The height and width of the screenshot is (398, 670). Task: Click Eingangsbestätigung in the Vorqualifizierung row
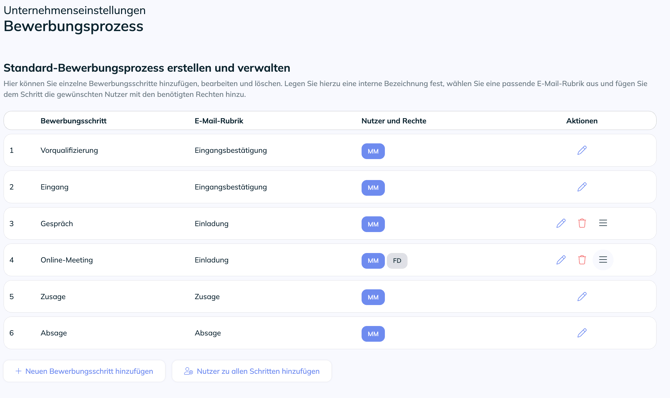231,150
